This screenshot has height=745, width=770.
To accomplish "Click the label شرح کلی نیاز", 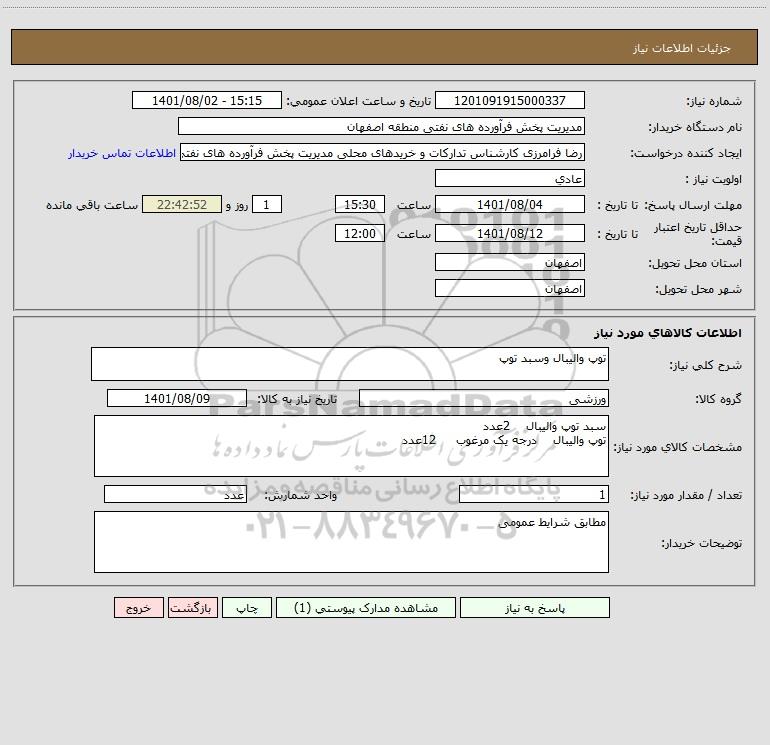I will tap(706, 365).
